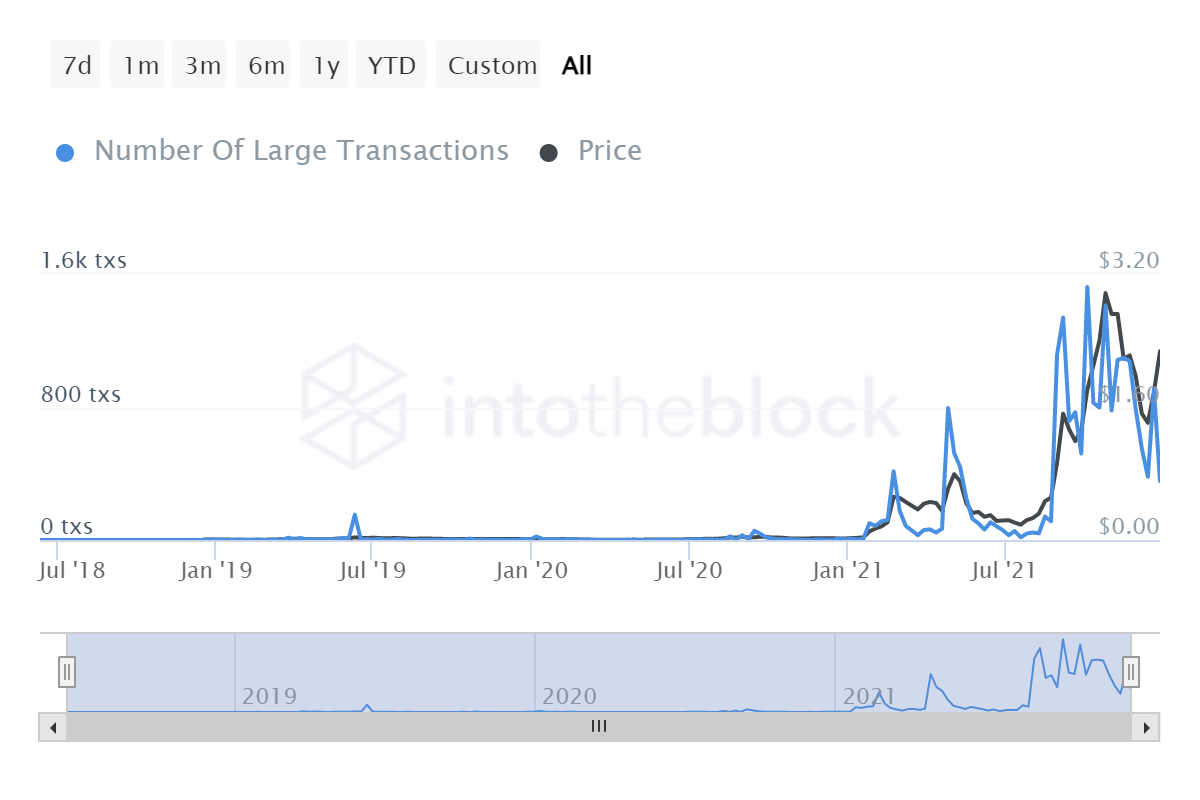Click the horizontal scrollbar thumb grip
The height and width of the screenshot is (800, 1200).
[598, 727]
